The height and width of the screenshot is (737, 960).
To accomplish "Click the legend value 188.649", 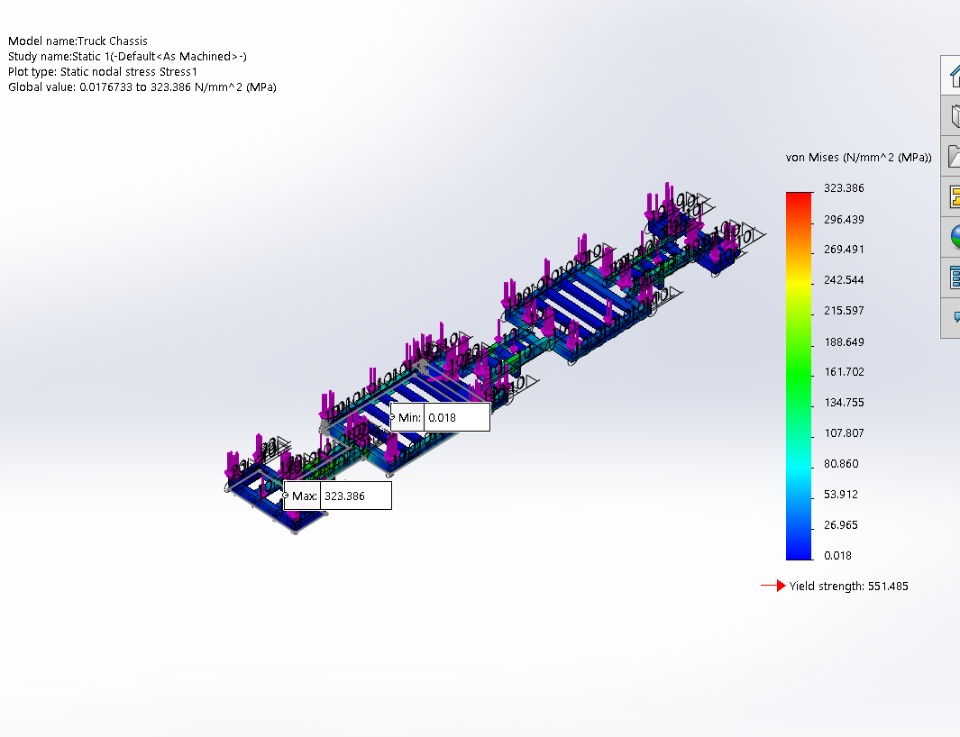I will click(x=844, y=342).
